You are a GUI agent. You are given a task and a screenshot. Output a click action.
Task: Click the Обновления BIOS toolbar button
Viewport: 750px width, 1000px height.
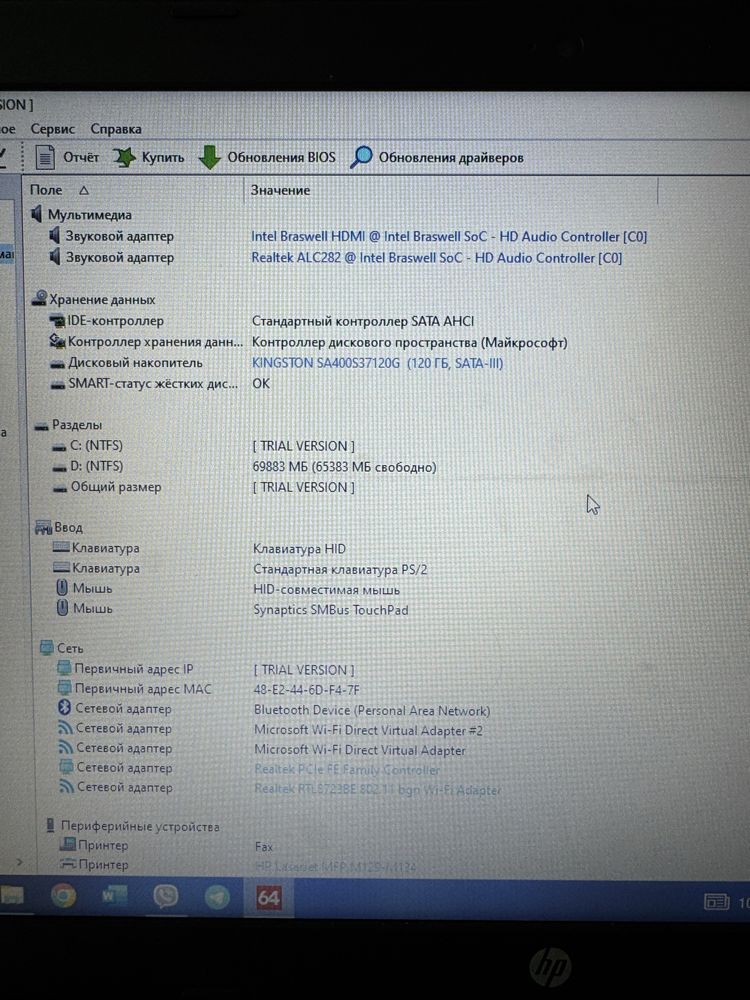tap(267, 157)
